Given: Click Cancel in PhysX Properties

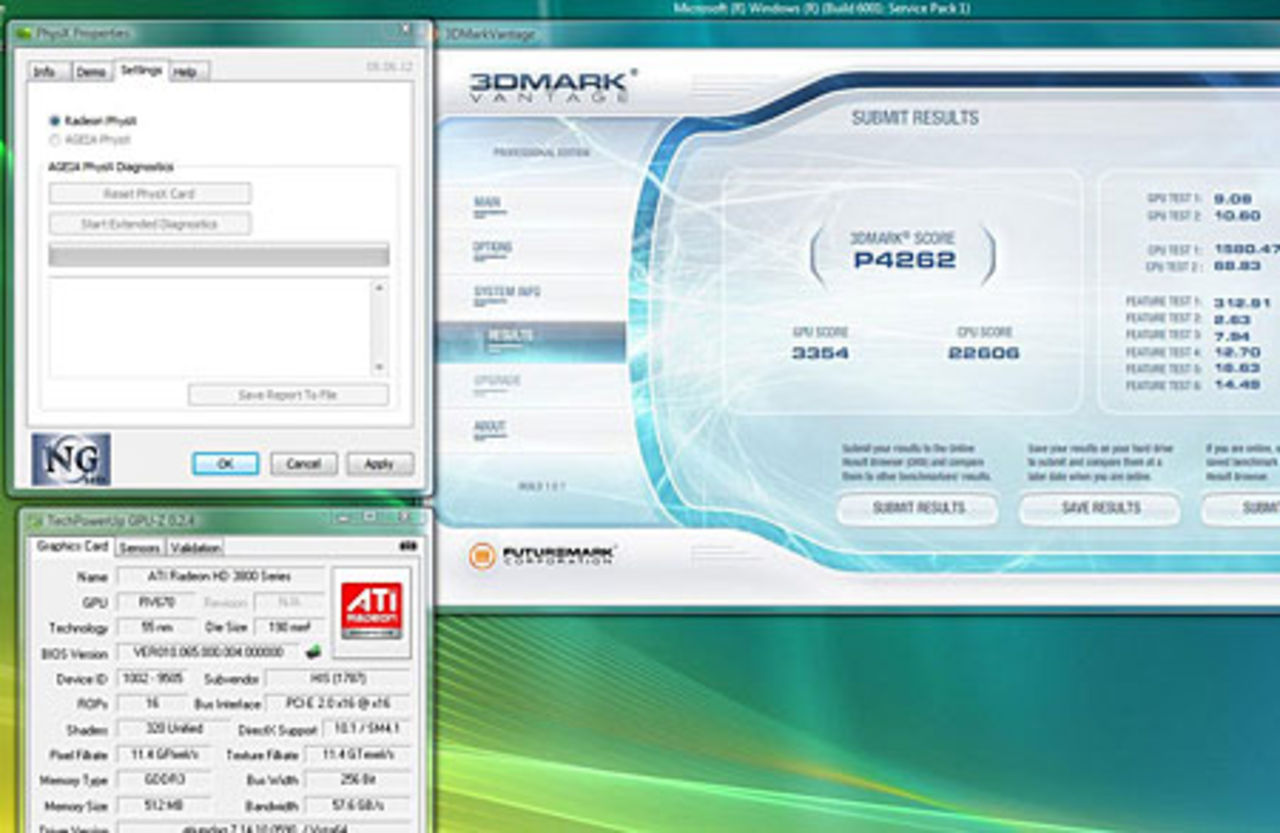Looking at the screenshot, I should click(x=303, y=464).
